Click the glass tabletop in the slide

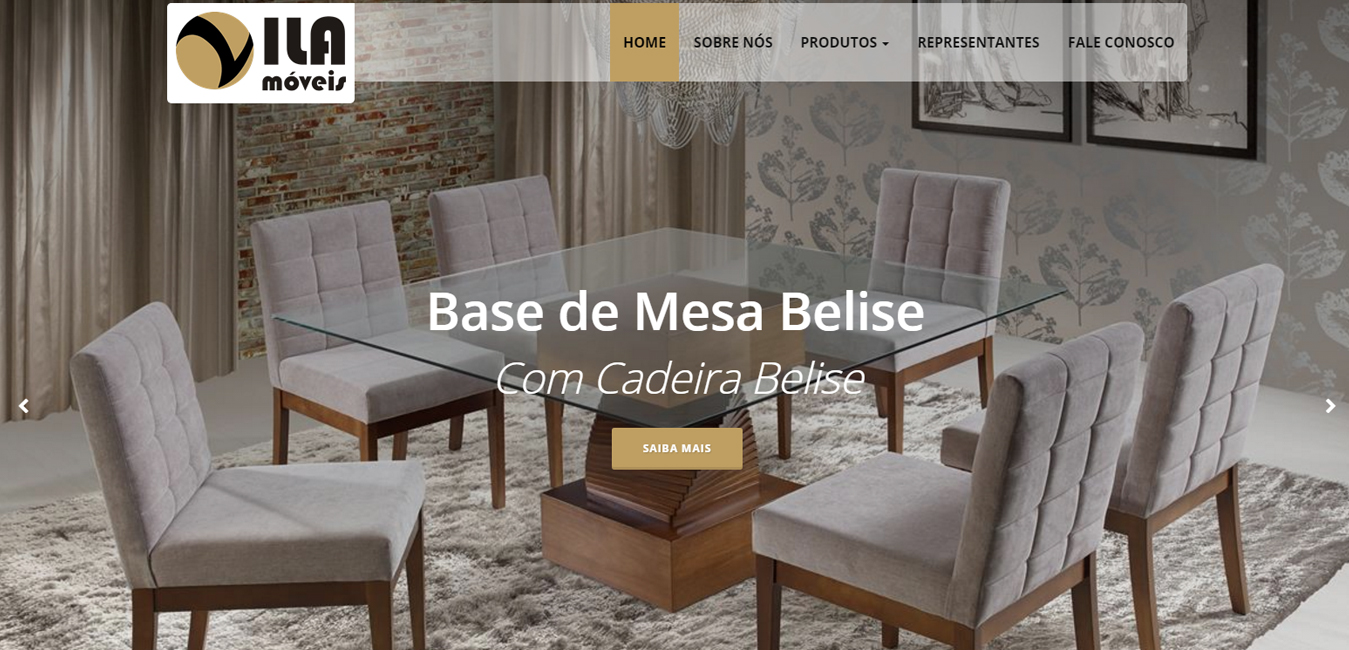(670, 320)
